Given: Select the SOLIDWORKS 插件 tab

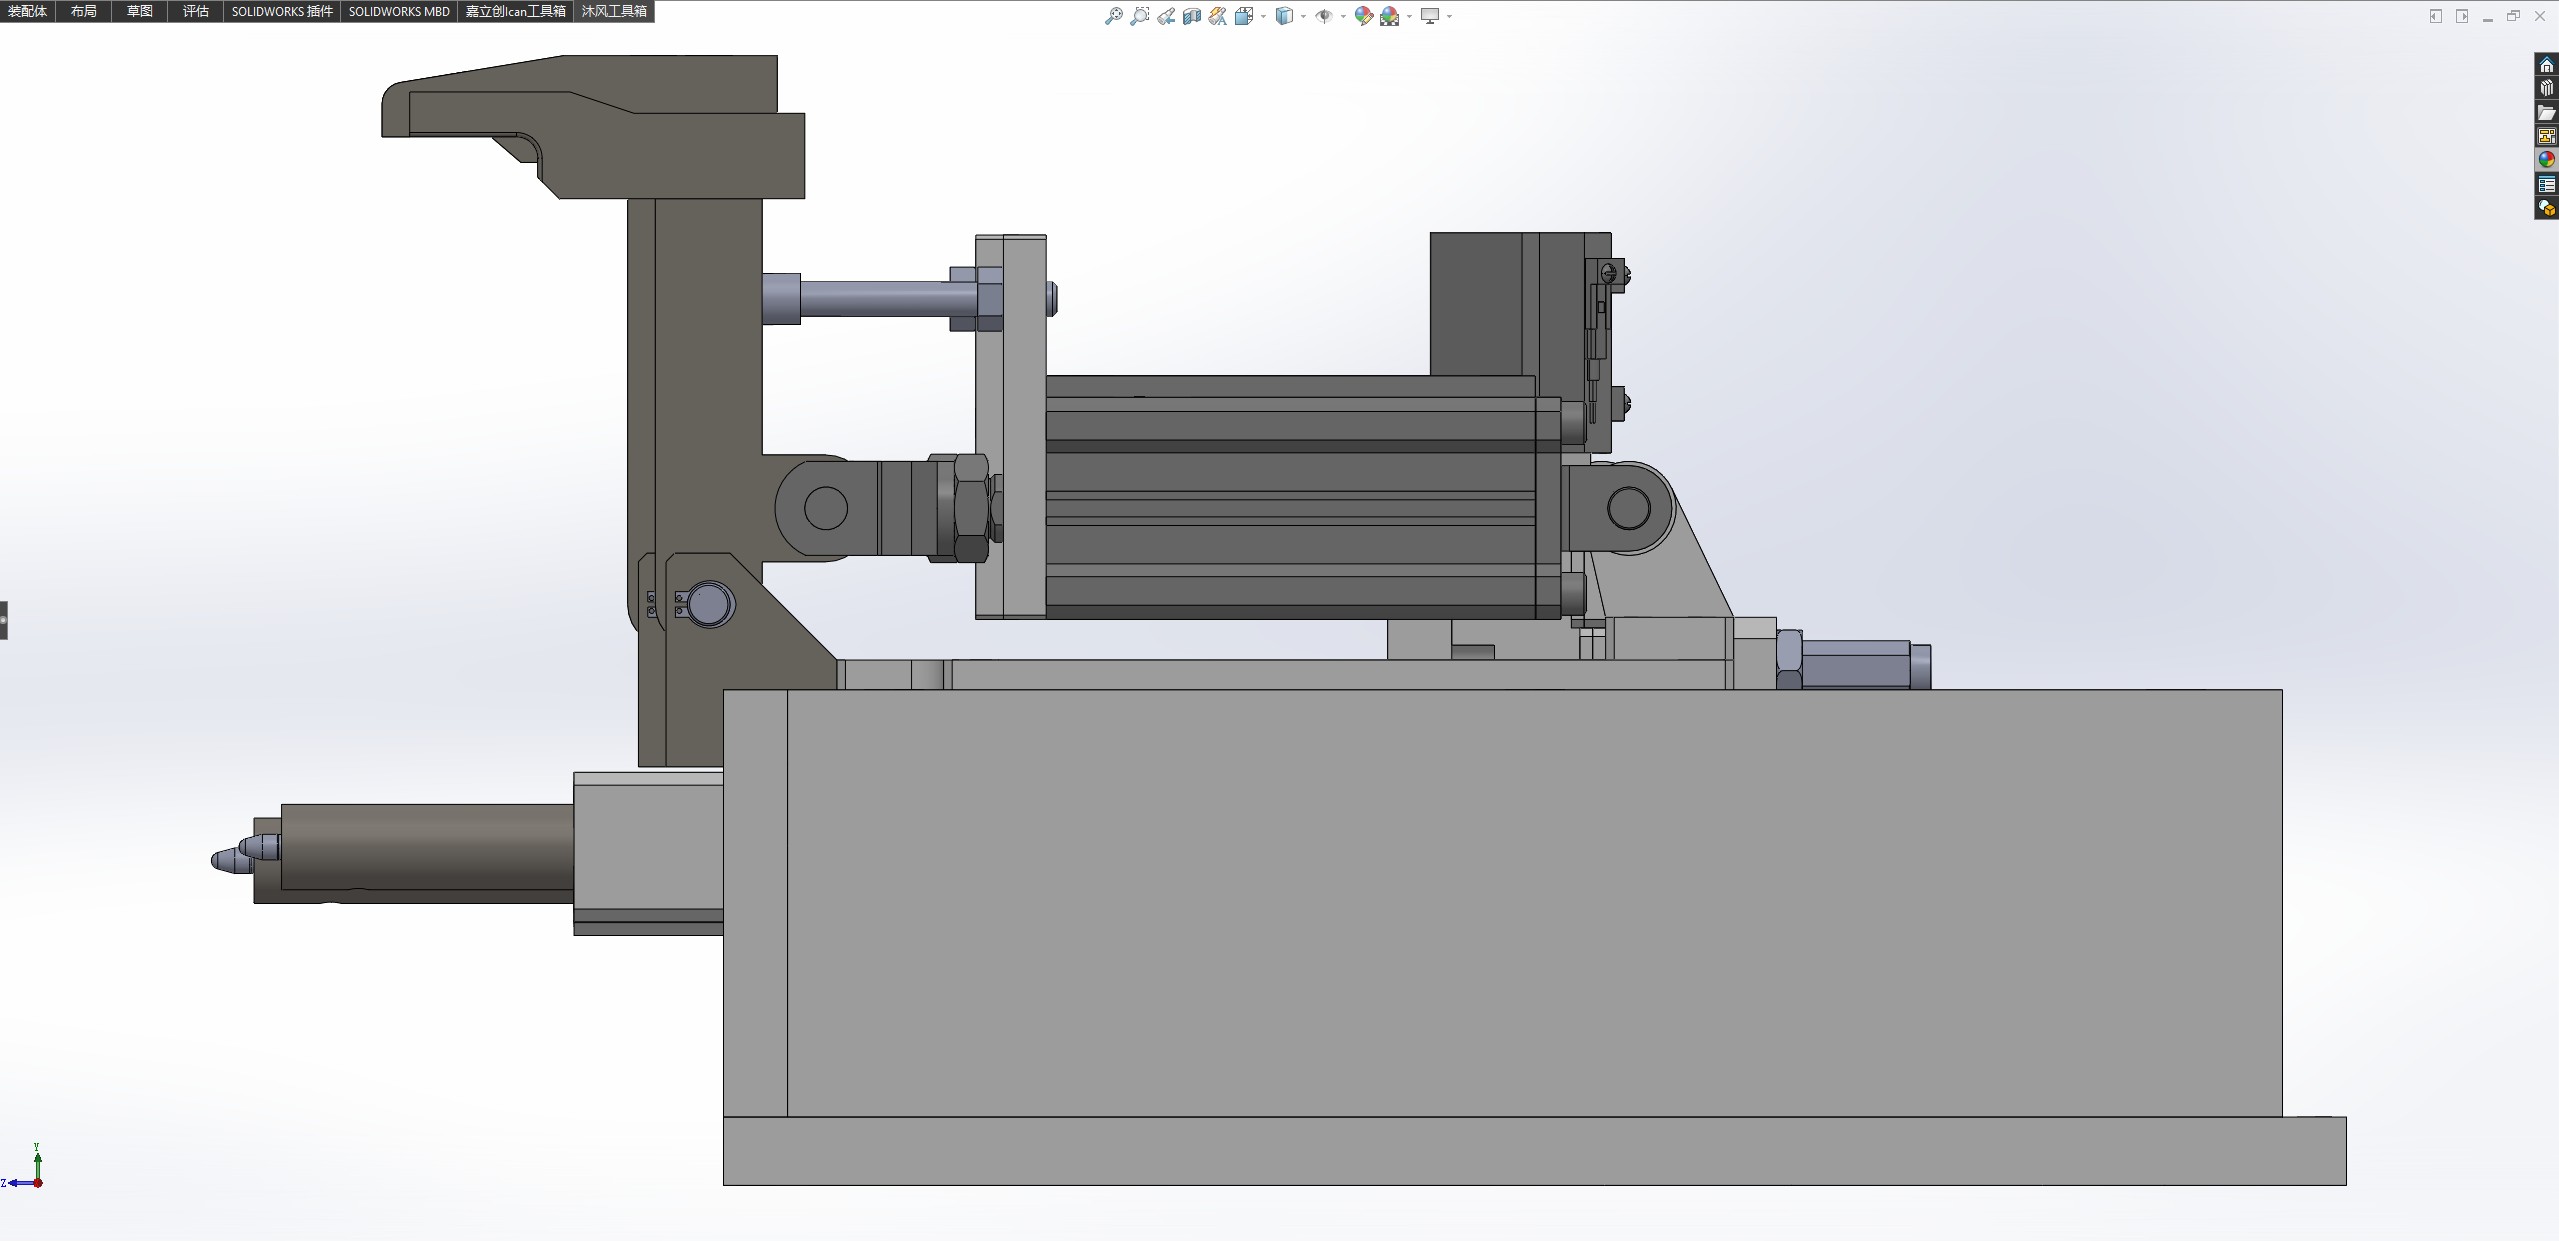Looking at the screenshot, I should coord(282,11).
